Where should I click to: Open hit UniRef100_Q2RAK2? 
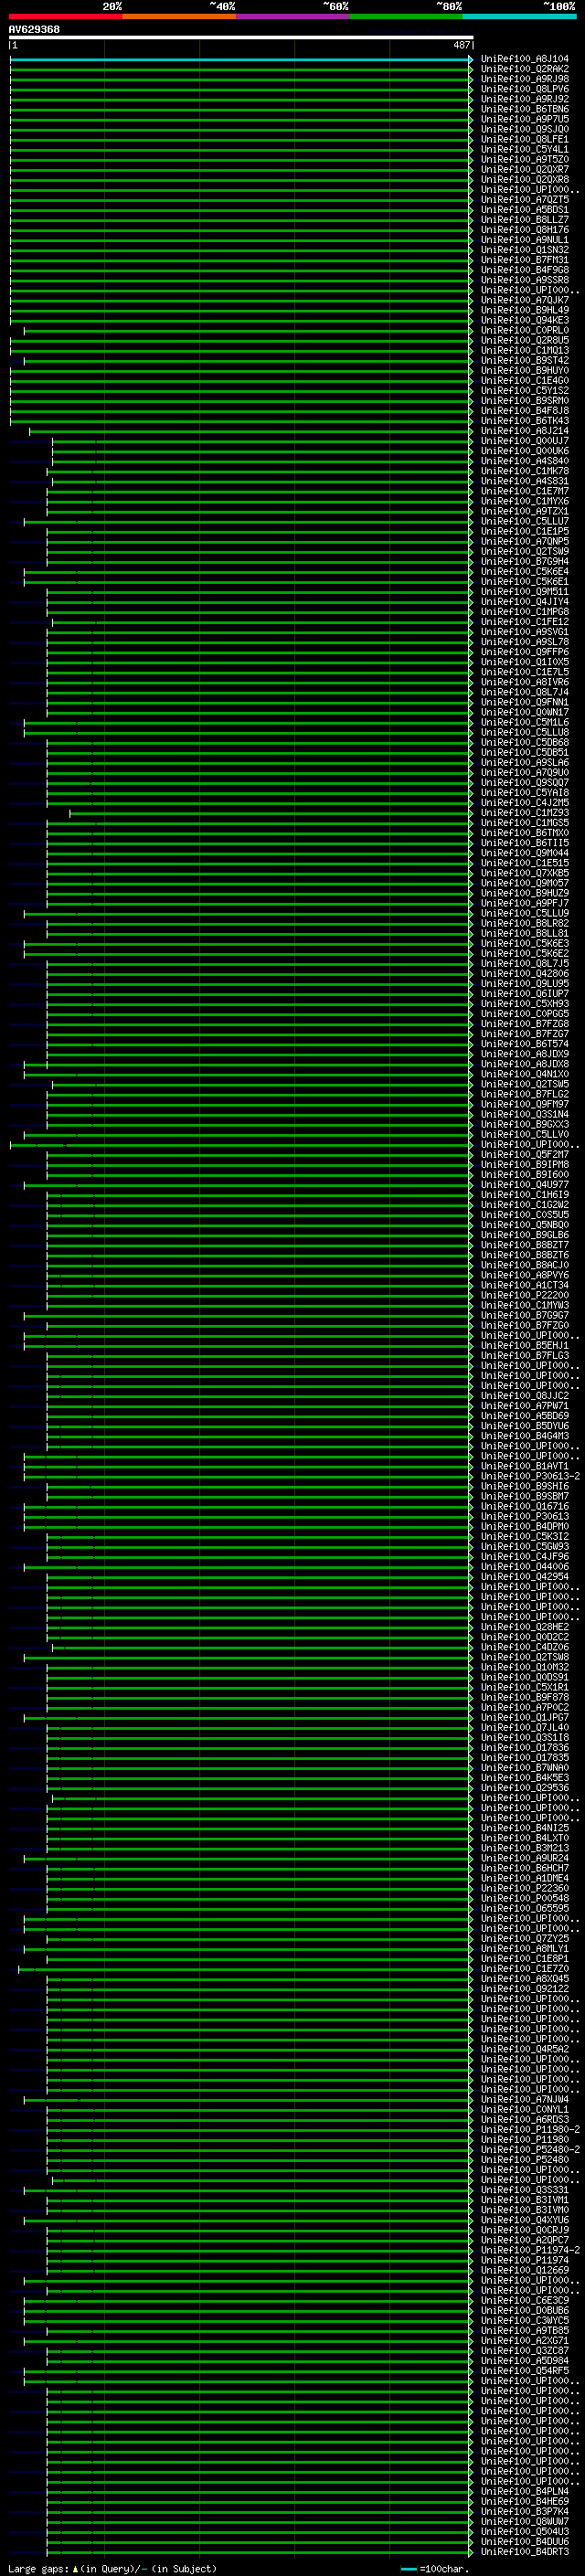525,69
